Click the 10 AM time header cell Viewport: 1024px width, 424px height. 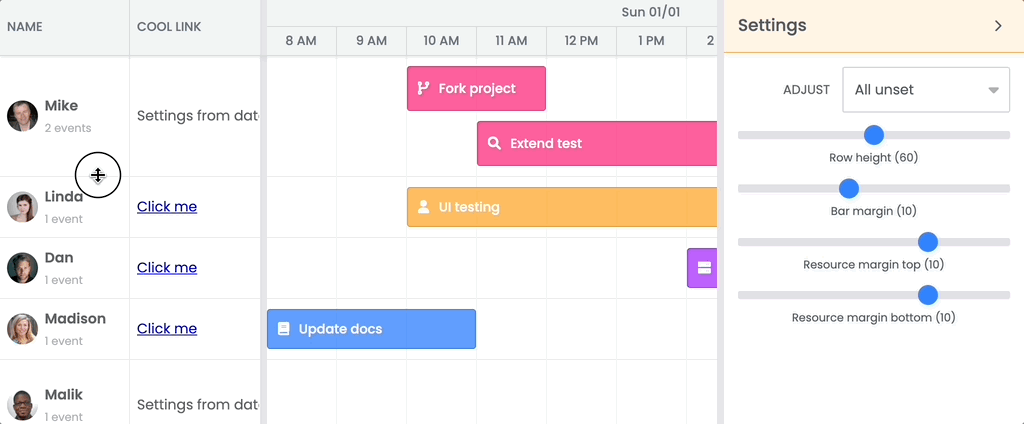click(x=441, y=41)
